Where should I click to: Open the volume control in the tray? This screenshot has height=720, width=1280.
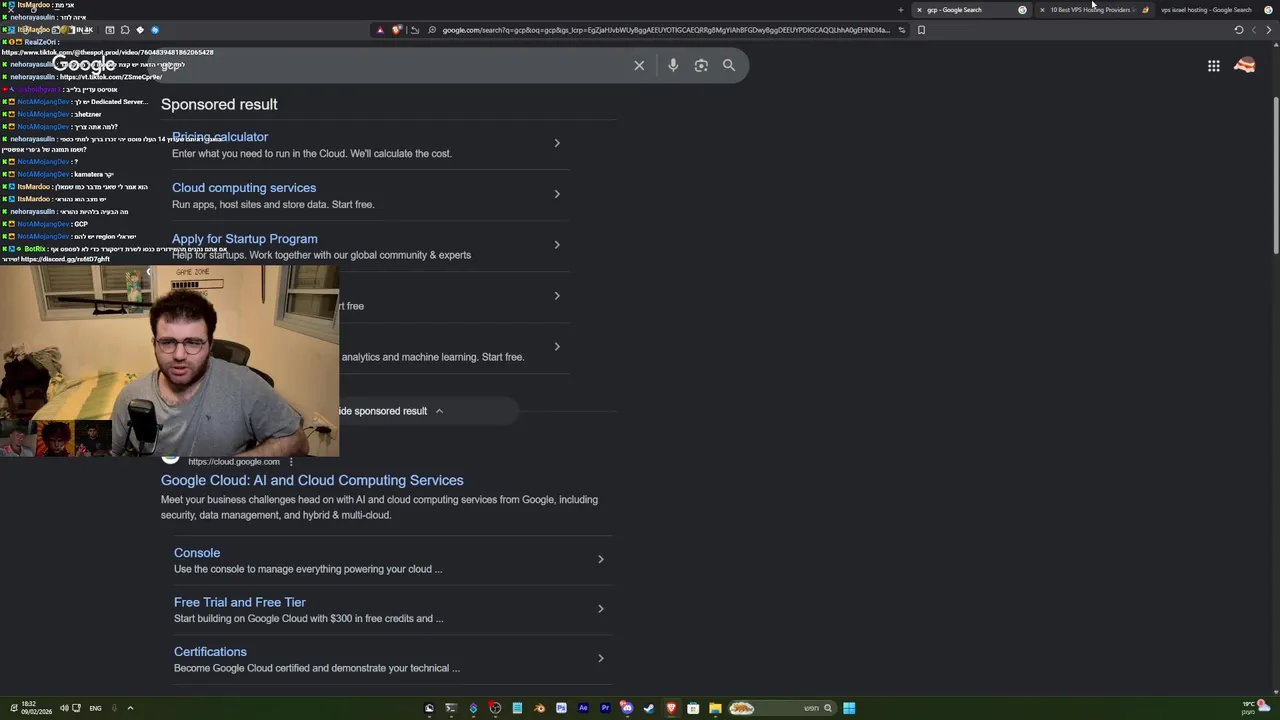click(64, 708)
